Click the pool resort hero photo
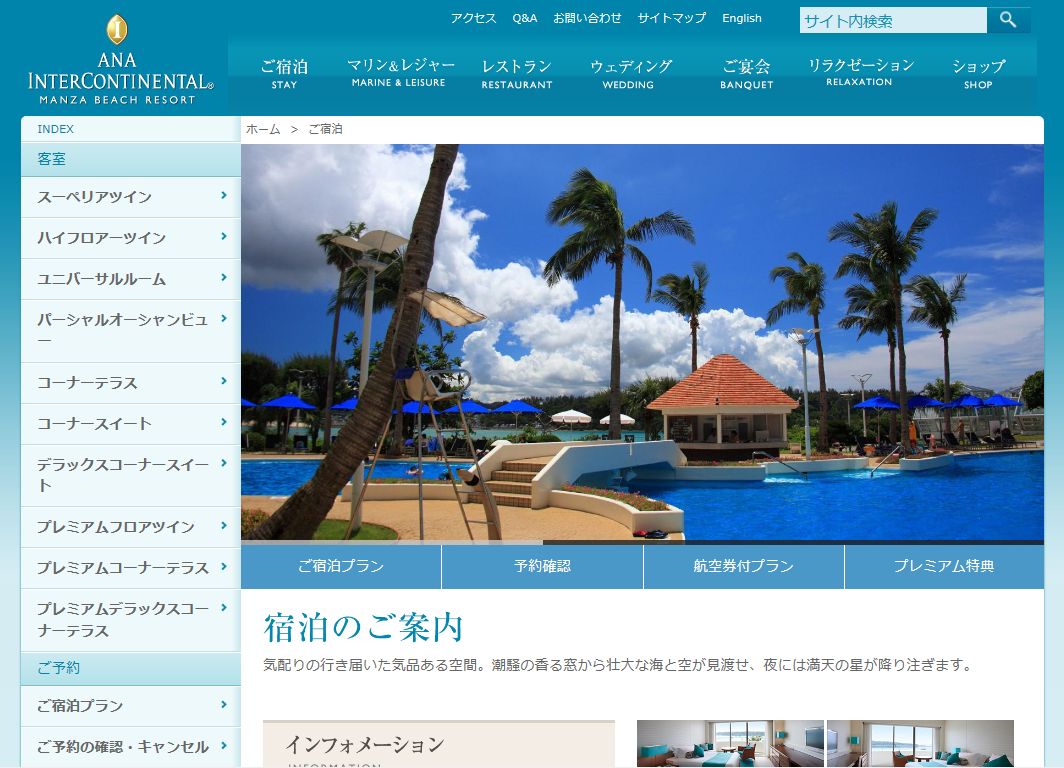The height and width of the screenshot is (768, 1064). (x=642, y=343)
